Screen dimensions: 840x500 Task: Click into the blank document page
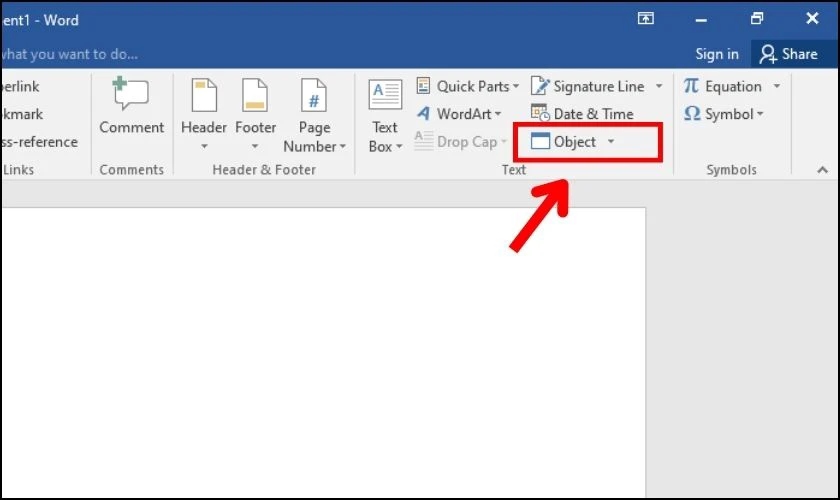tap(323, 353)
